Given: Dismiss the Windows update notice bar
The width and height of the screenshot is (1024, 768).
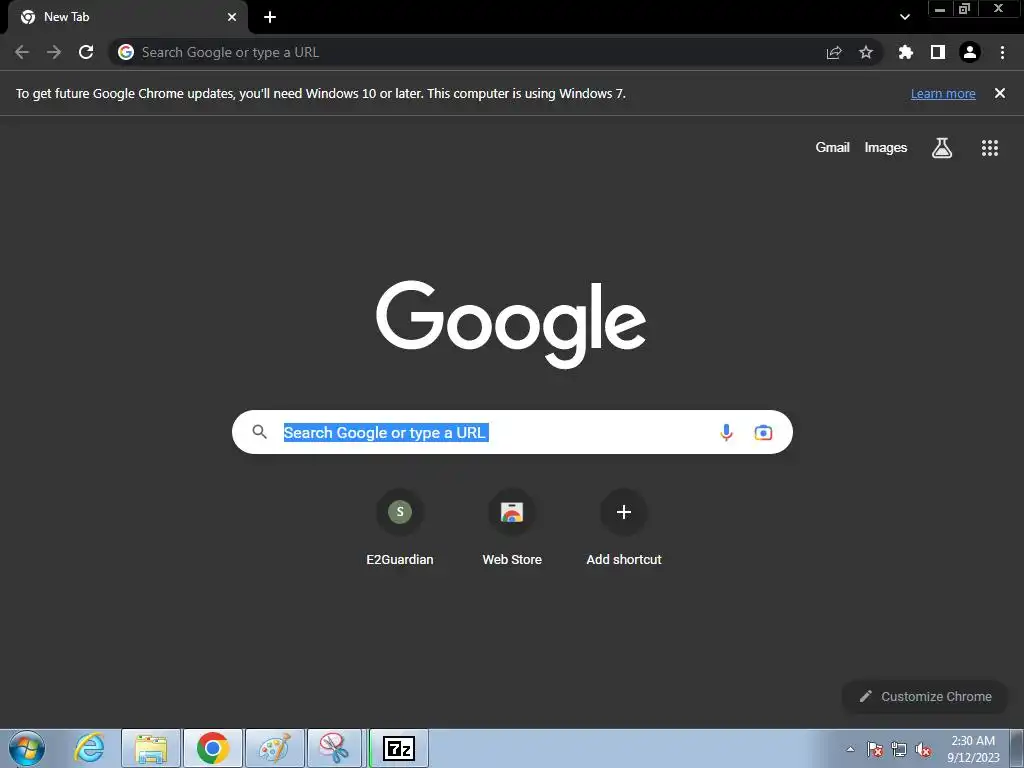Looking at the screenshot, I should coord(1000,93).
